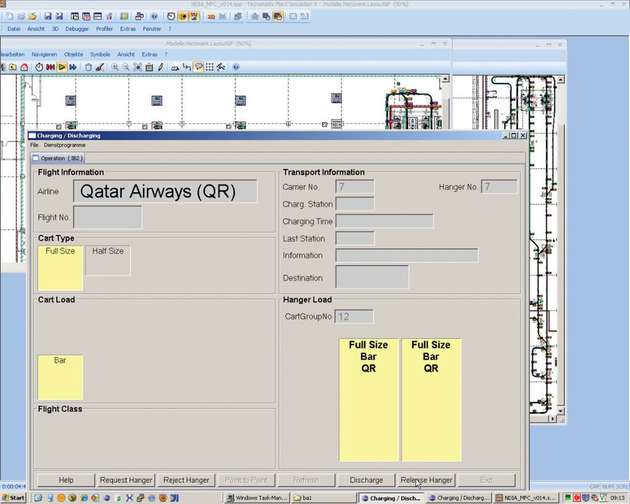Reset the simulation with the red rewind icon
The width and height of the screenshot is (630, 504).
point(51,68)
